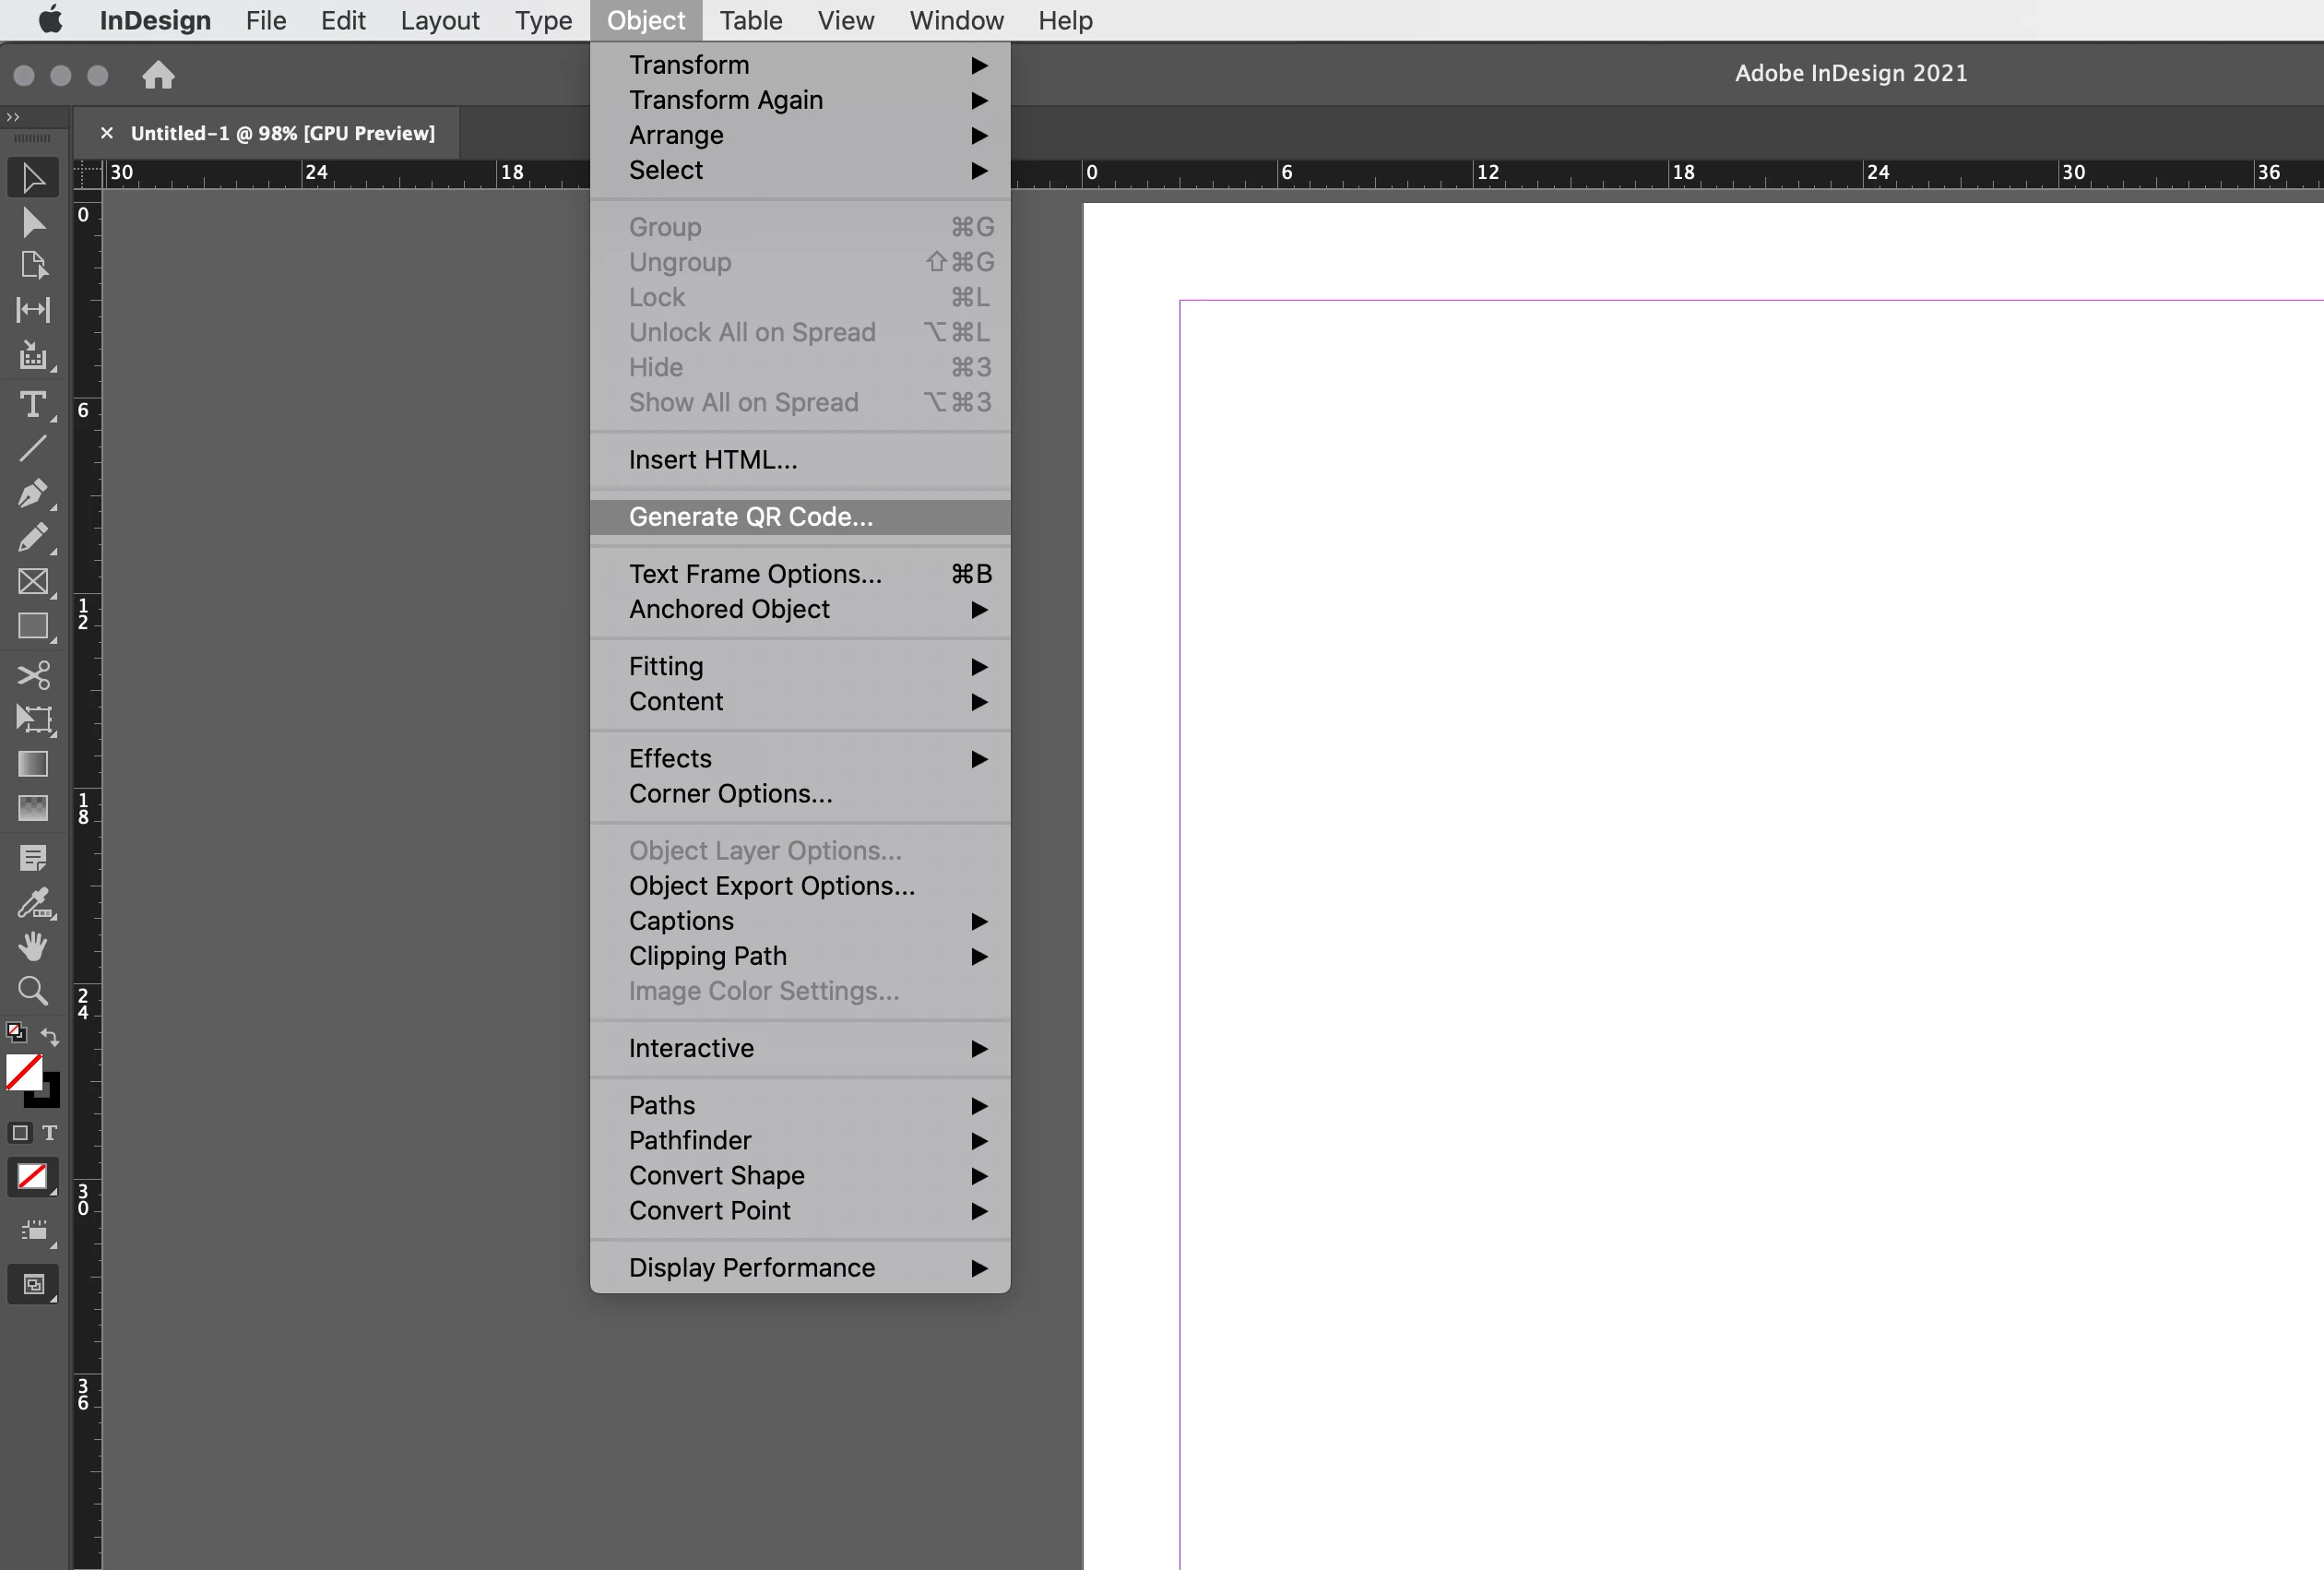2324x1570 pixels.
Task: Click the Fill color swatch
Action: [x=23, y=1072]
